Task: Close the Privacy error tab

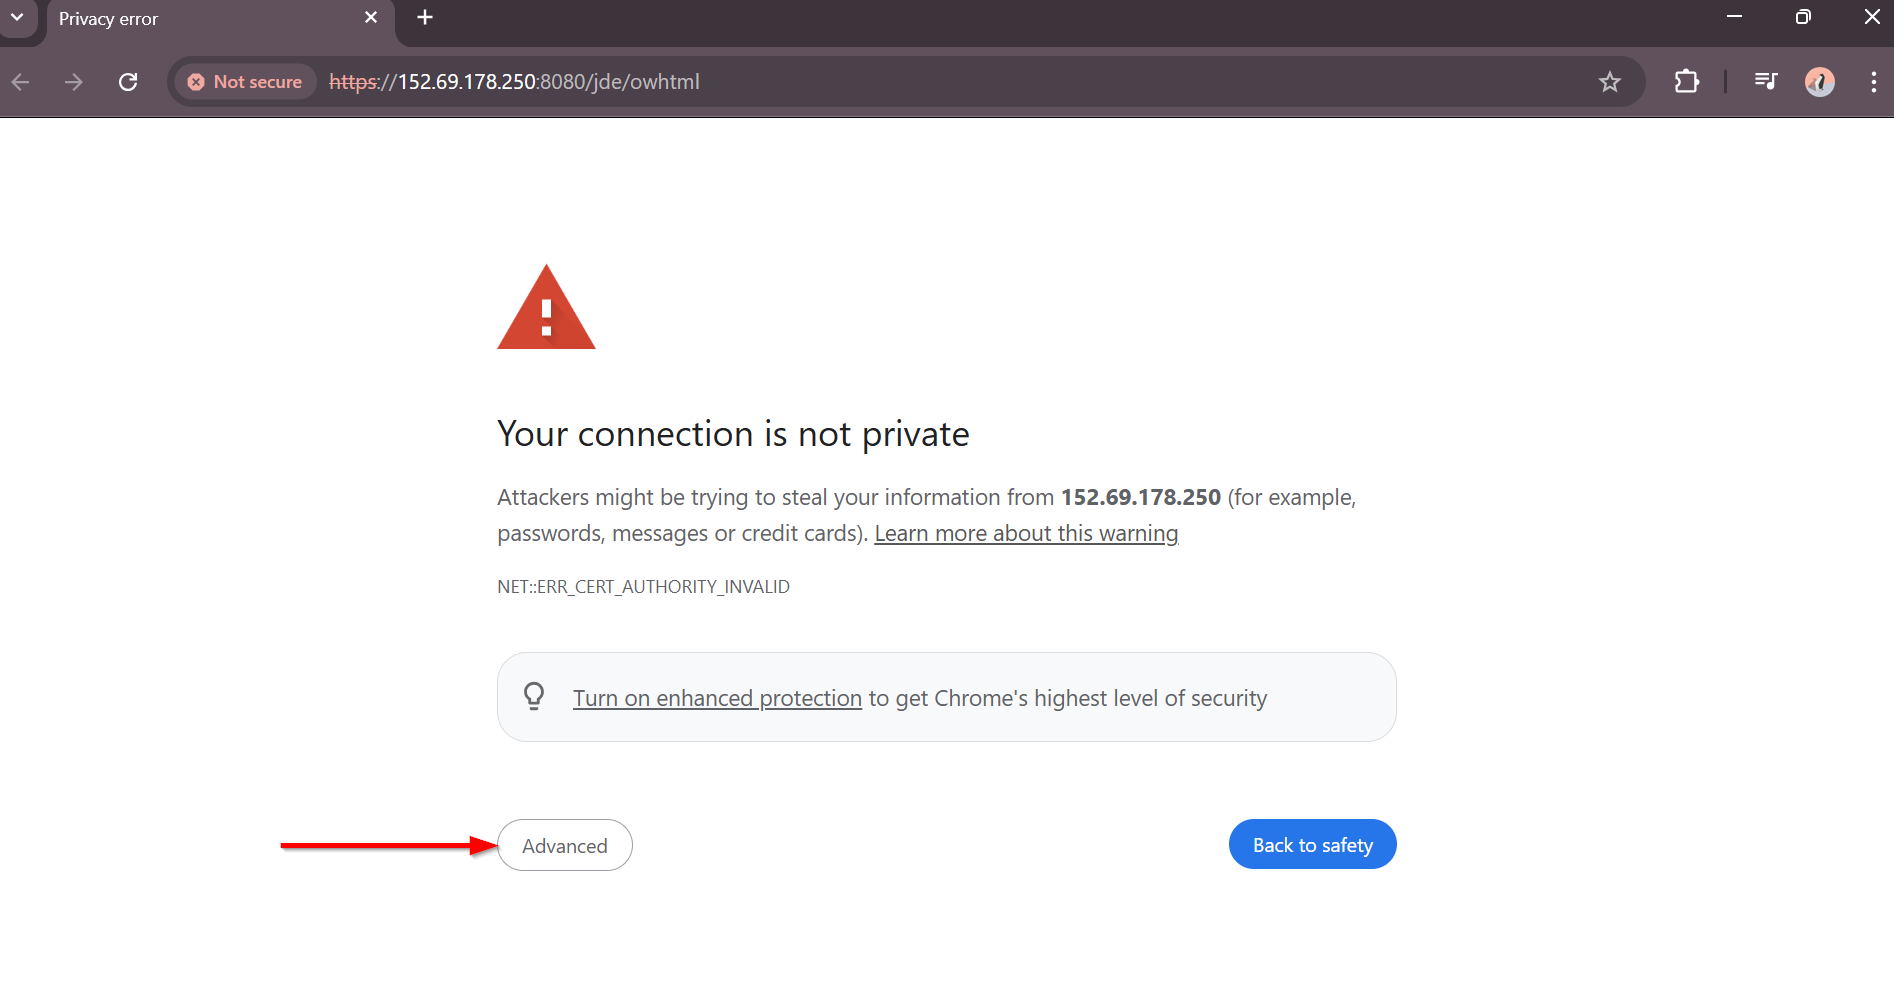Action: tap(371, 17)
